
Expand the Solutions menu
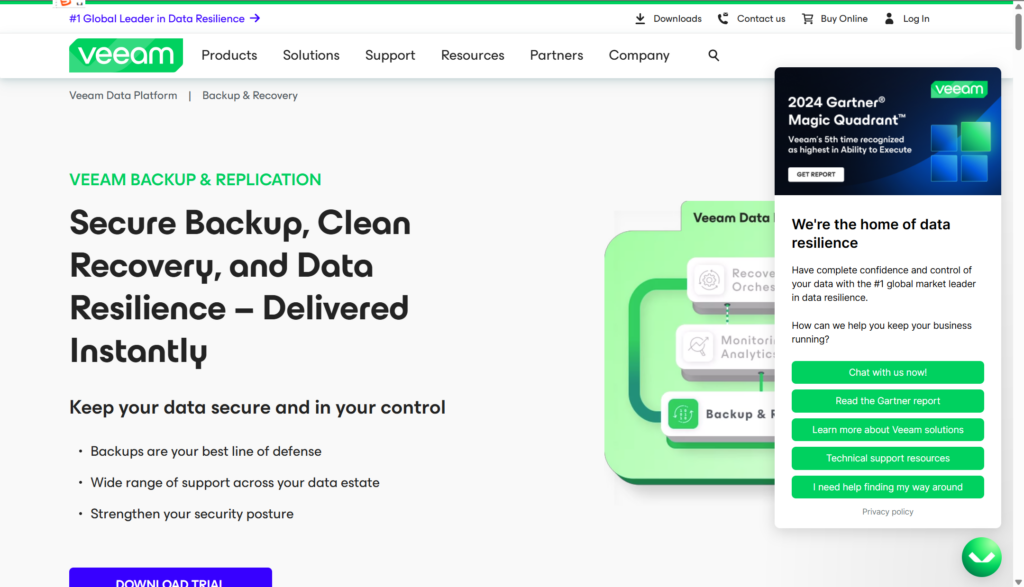[311, 55]
